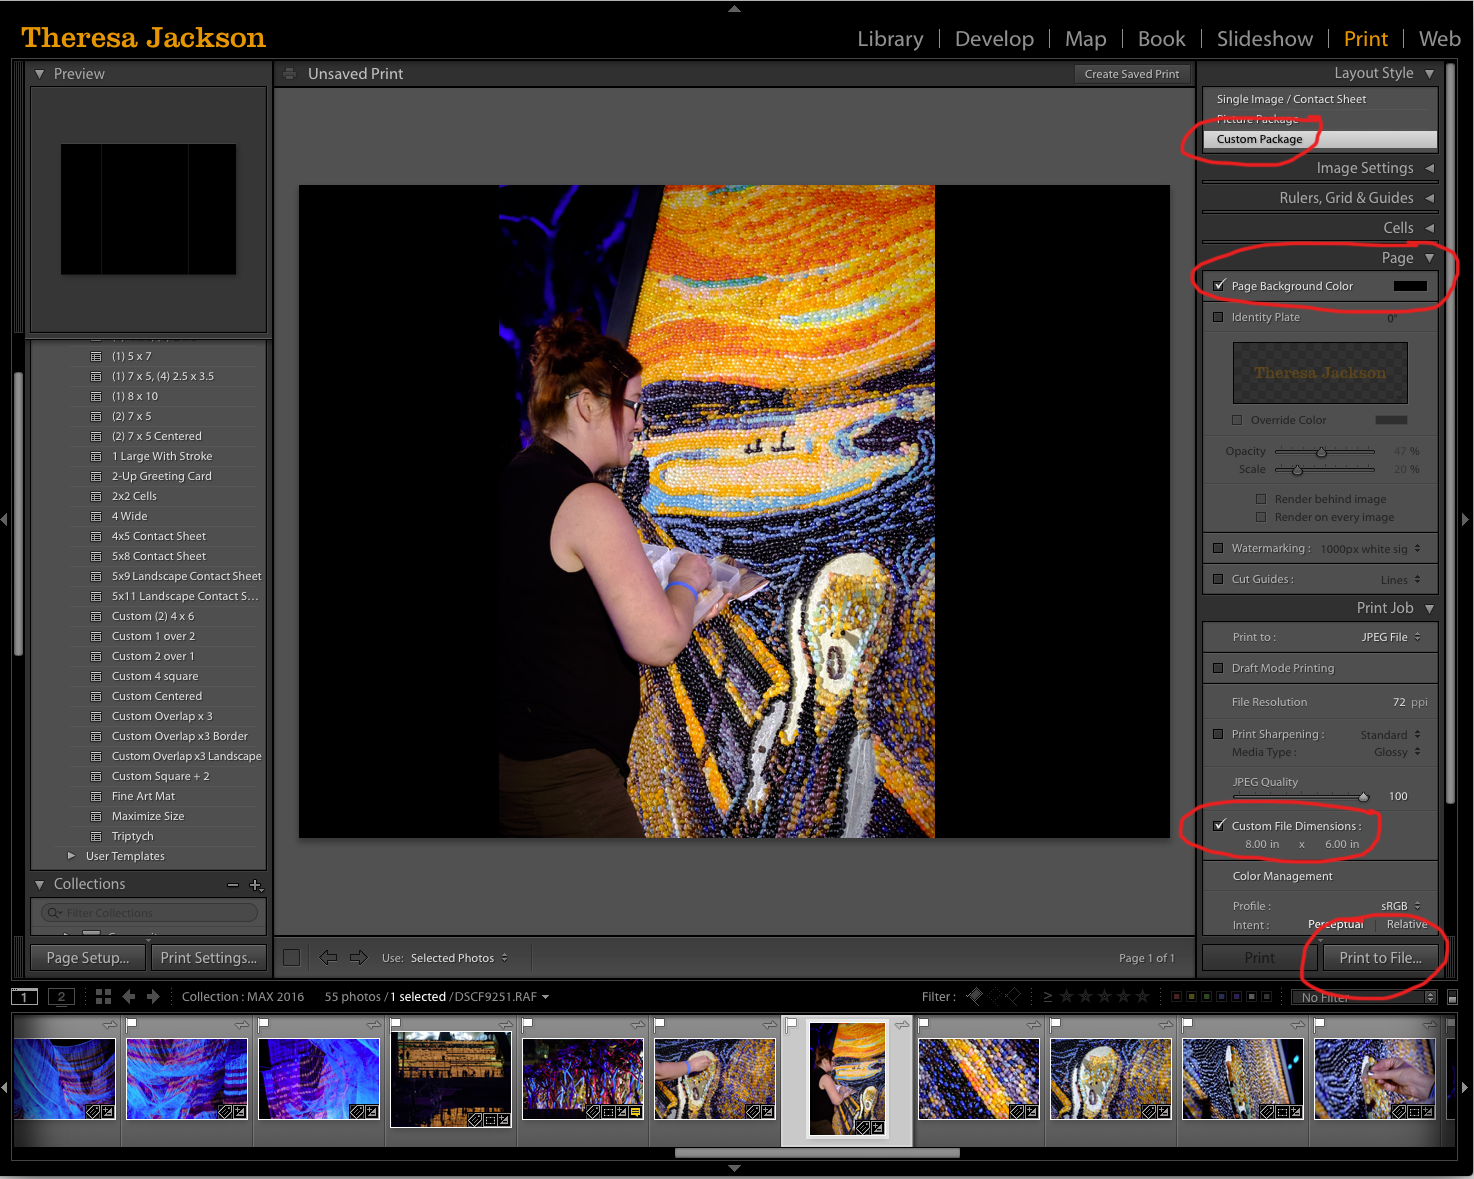Click Create Saved Print button

(1132, 74)
